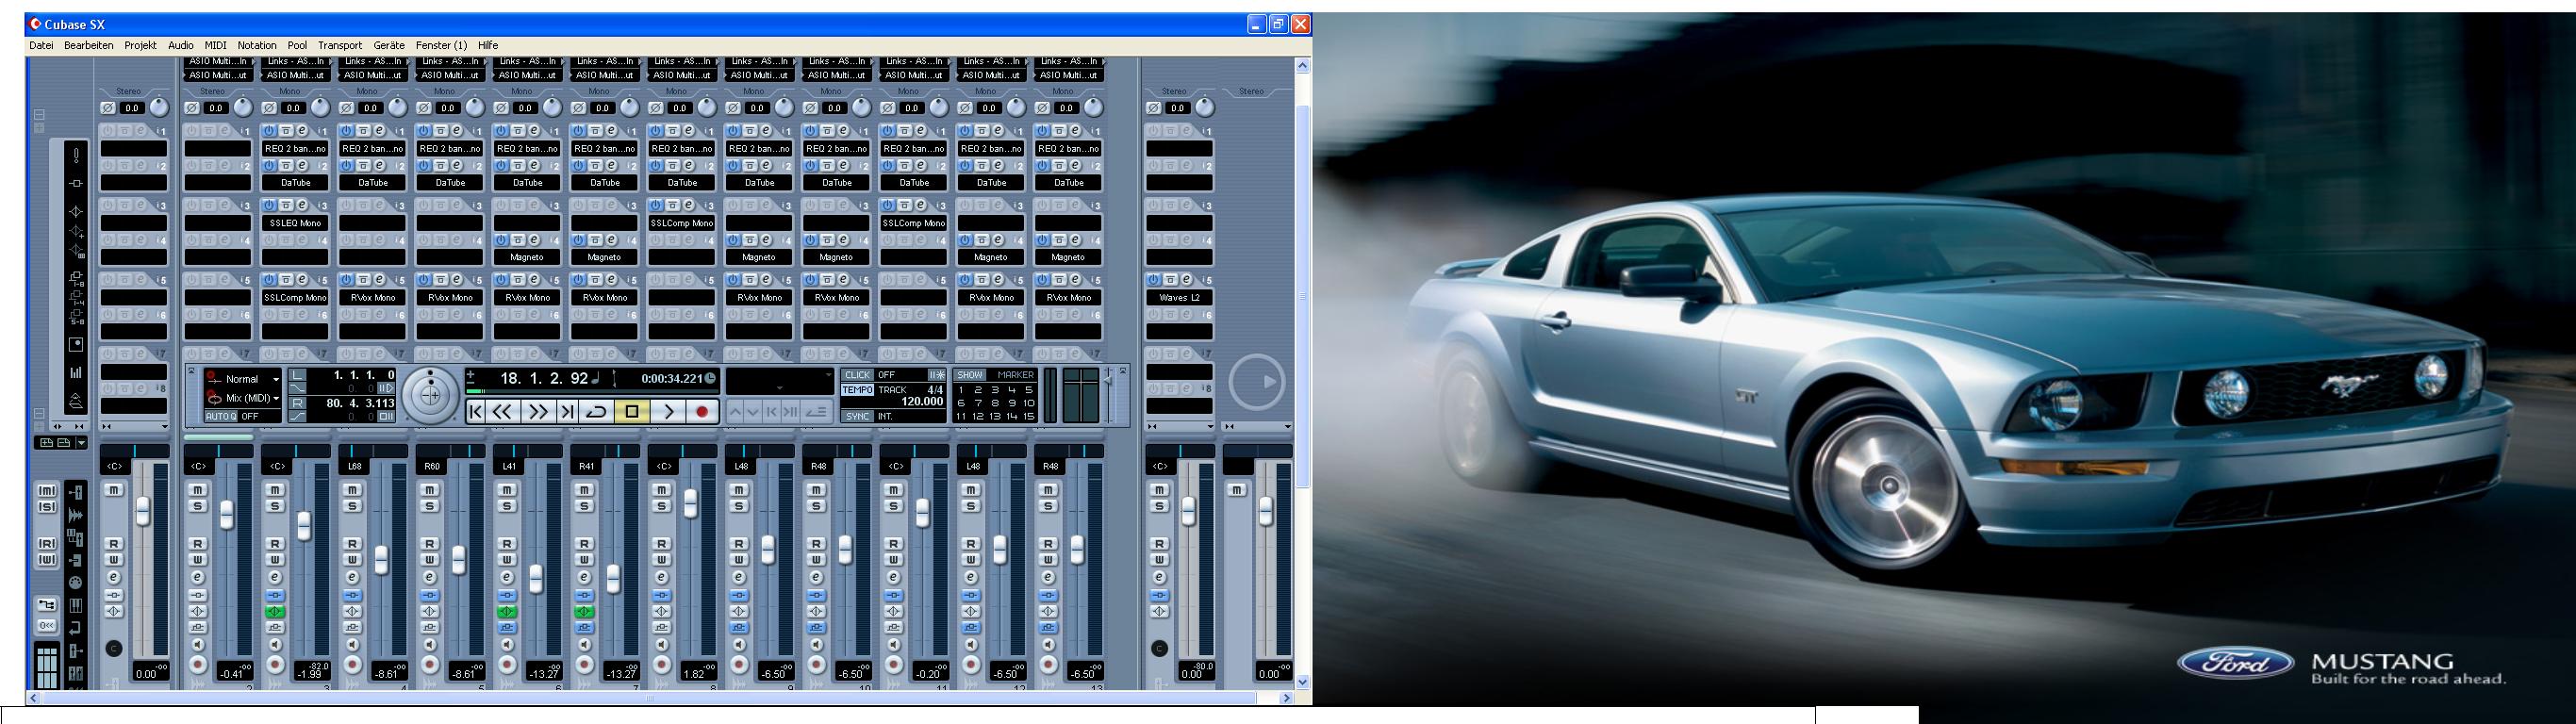The height and width of the screenshot is (724, 2576).
Task: Toggle the TEMPO track button
Action: click(858, 390)
